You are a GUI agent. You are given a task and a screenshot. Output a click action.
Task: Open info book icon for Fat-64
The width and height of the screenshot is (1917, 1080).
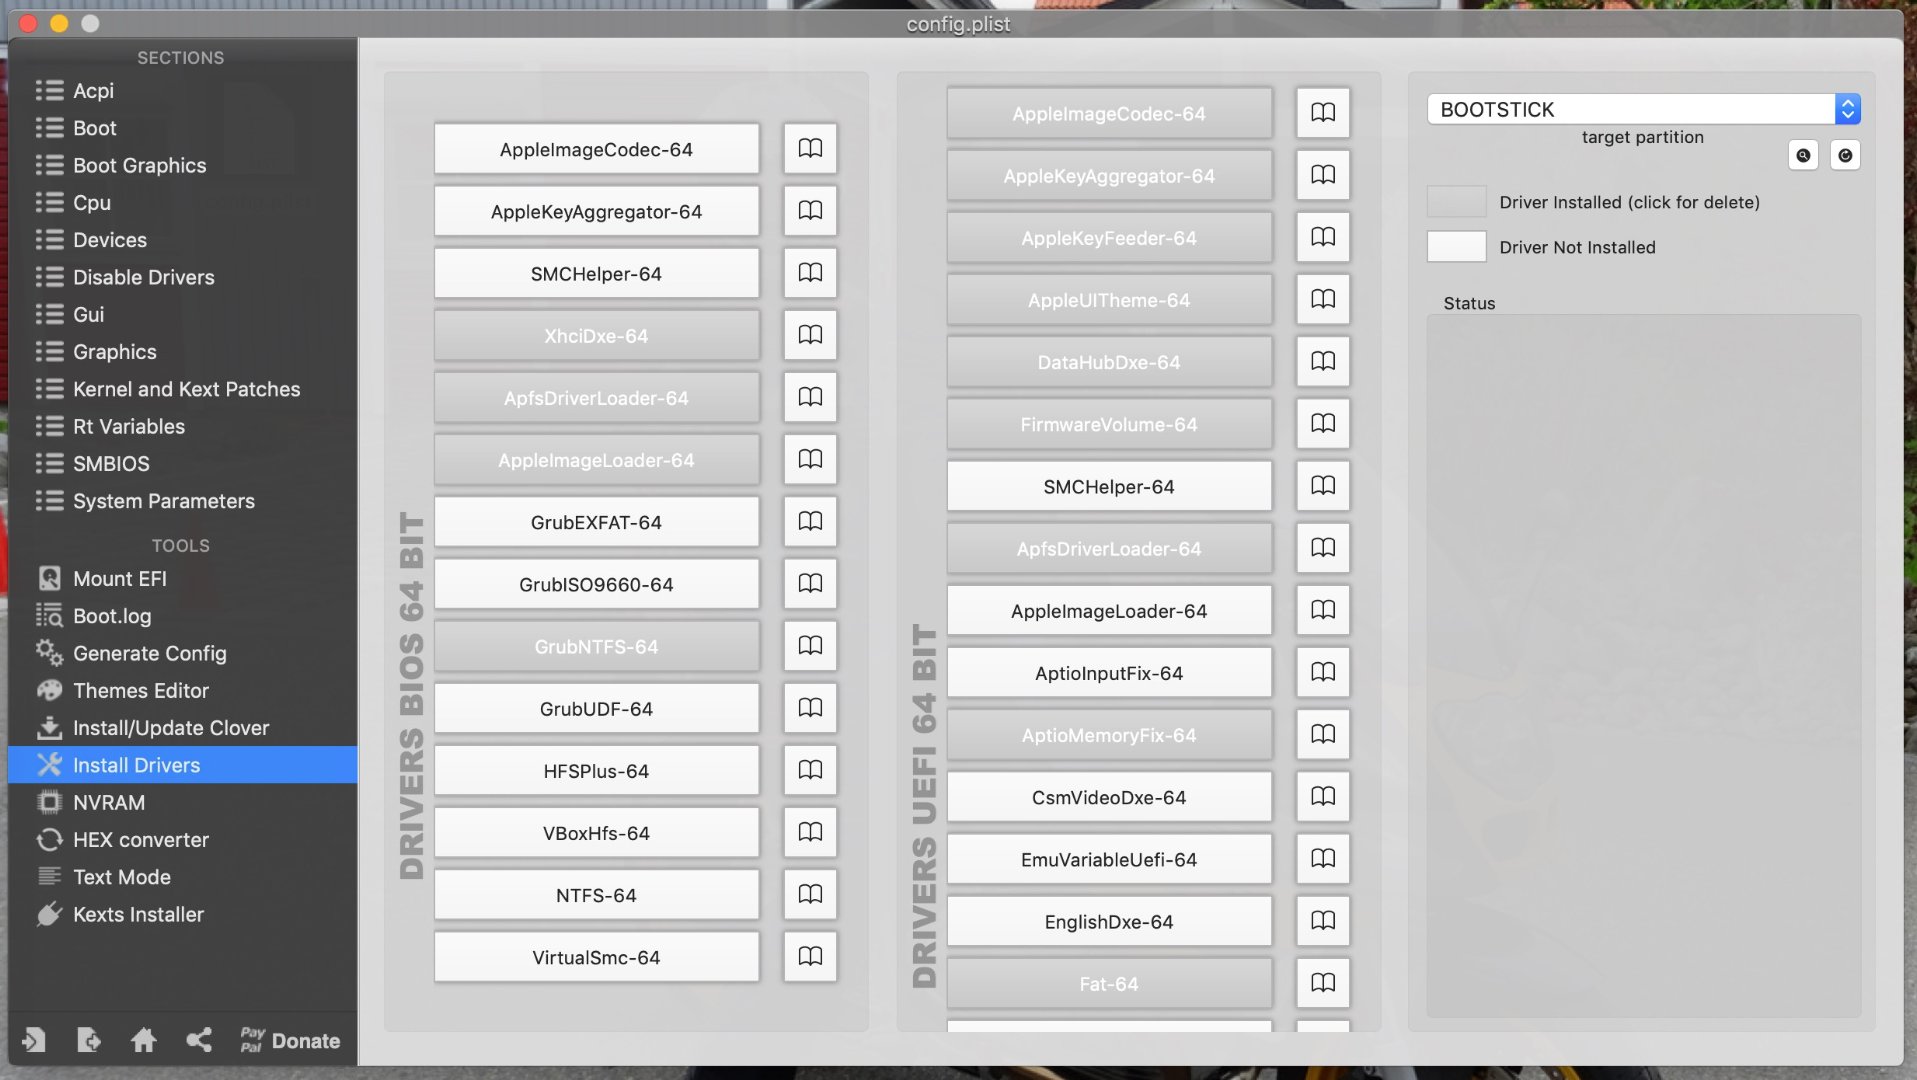point(1322,983)
